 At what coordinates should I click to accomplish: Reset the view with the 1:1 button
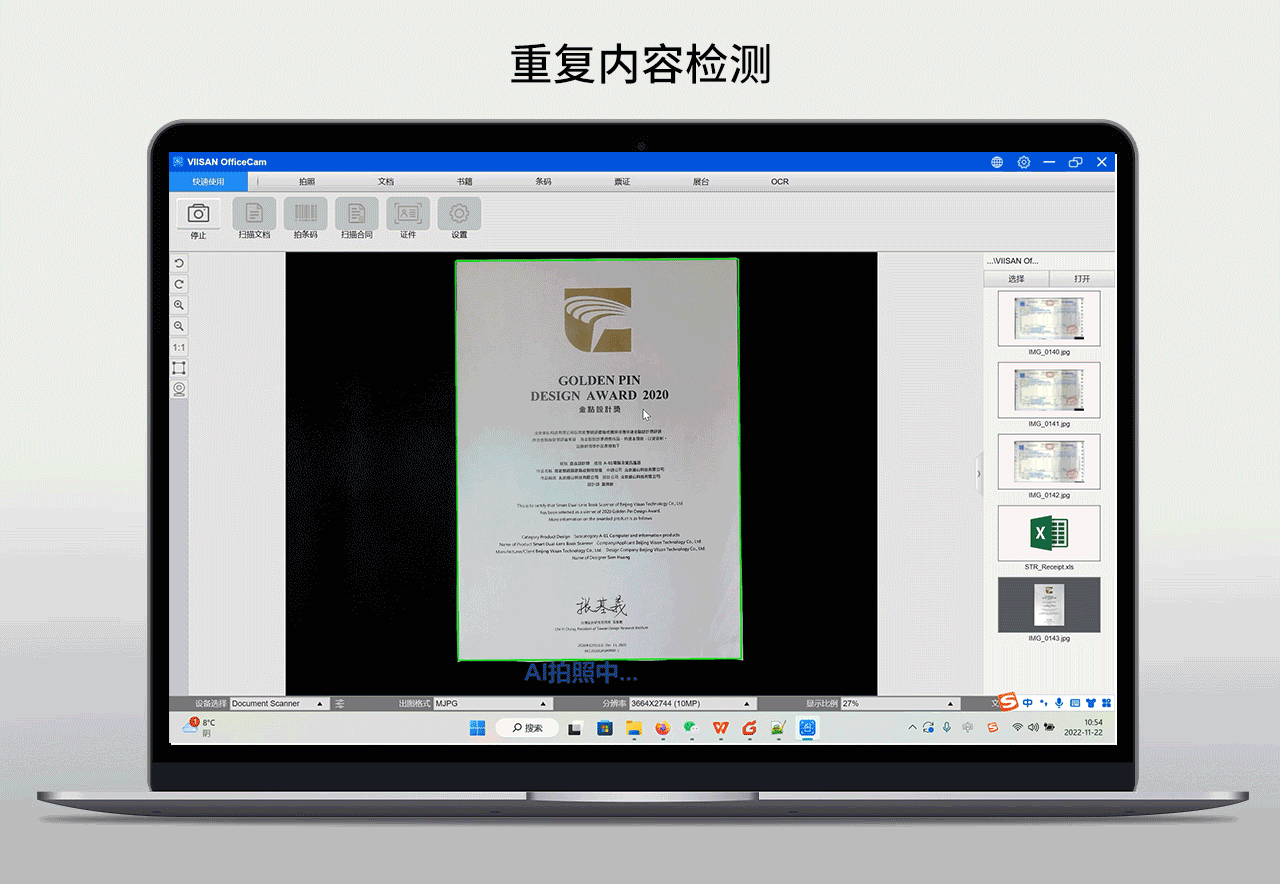[179, 347]
